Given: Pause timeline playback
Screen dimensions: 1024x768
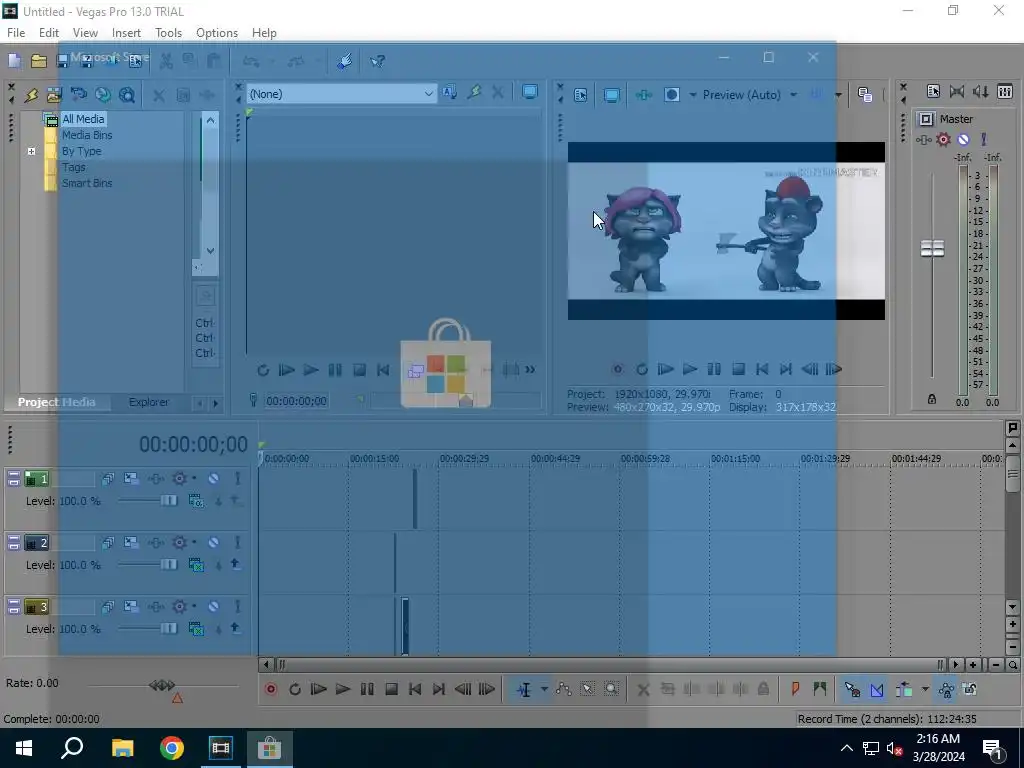Looking at the screenshot, I should click(367, 689).
